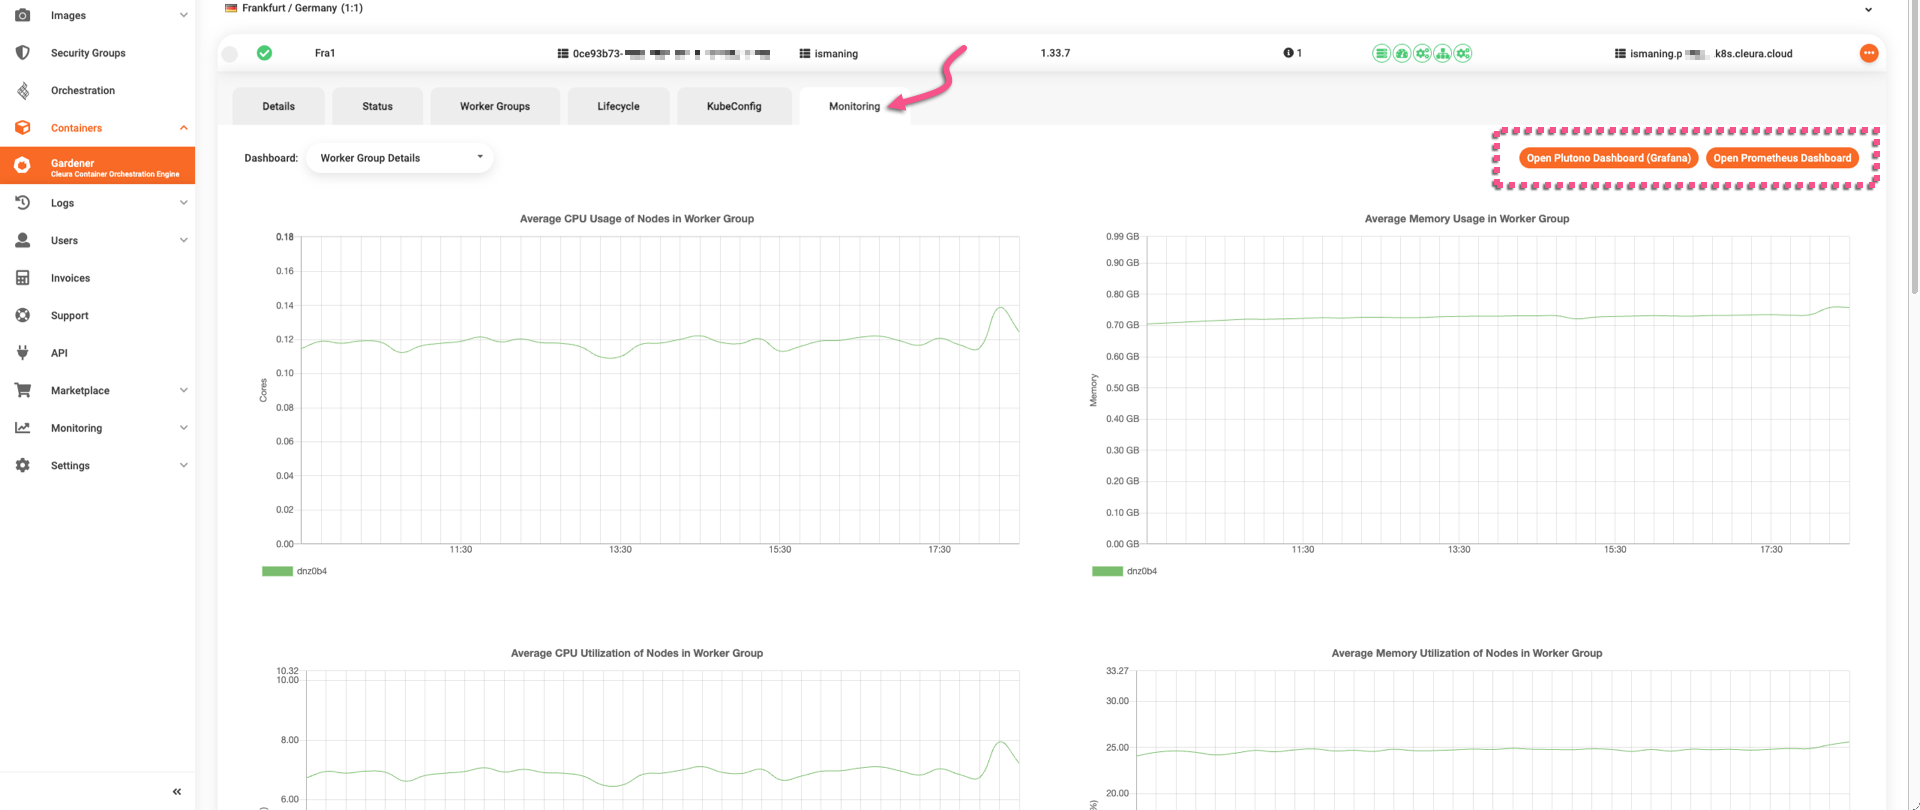
Task: Toggle dnz0b4 legend swatch in CPU Usage chart
Action: [277, 571]
